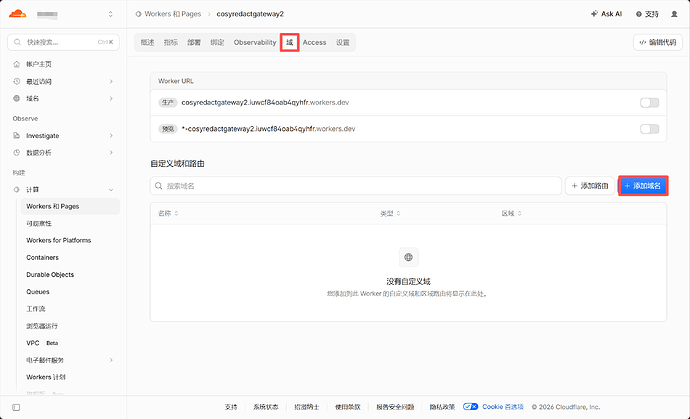Enable the 预览 workers.dev URL toggle
Screen dimensions: 690x419
click(650, 129)
